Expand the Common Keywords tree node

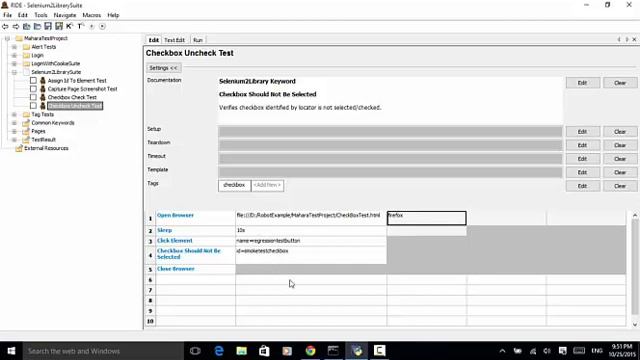(14, 122)
